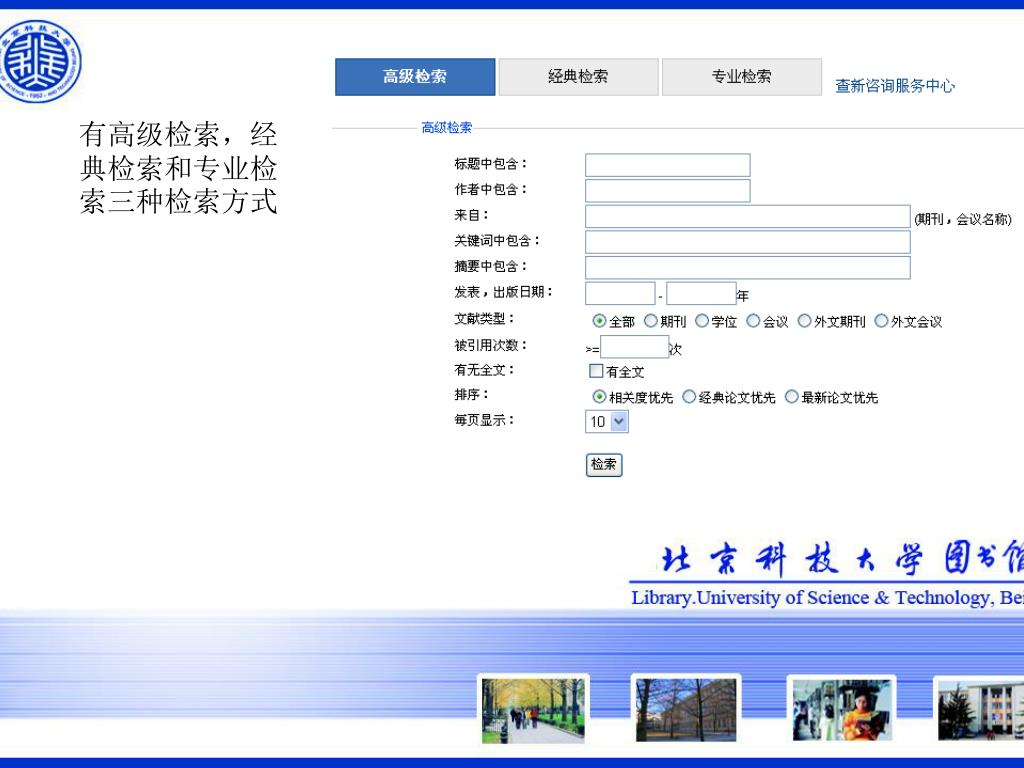This screenshot has height=768, width=1024.
Task: Select the 外文期刊 radio button
Action: pos(805,321)
